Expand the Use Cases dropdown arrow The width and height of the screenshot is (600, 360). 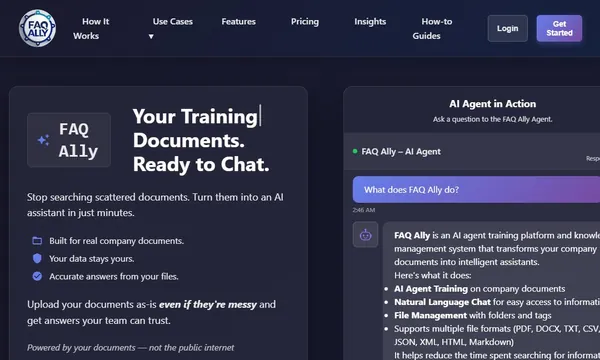151,36
